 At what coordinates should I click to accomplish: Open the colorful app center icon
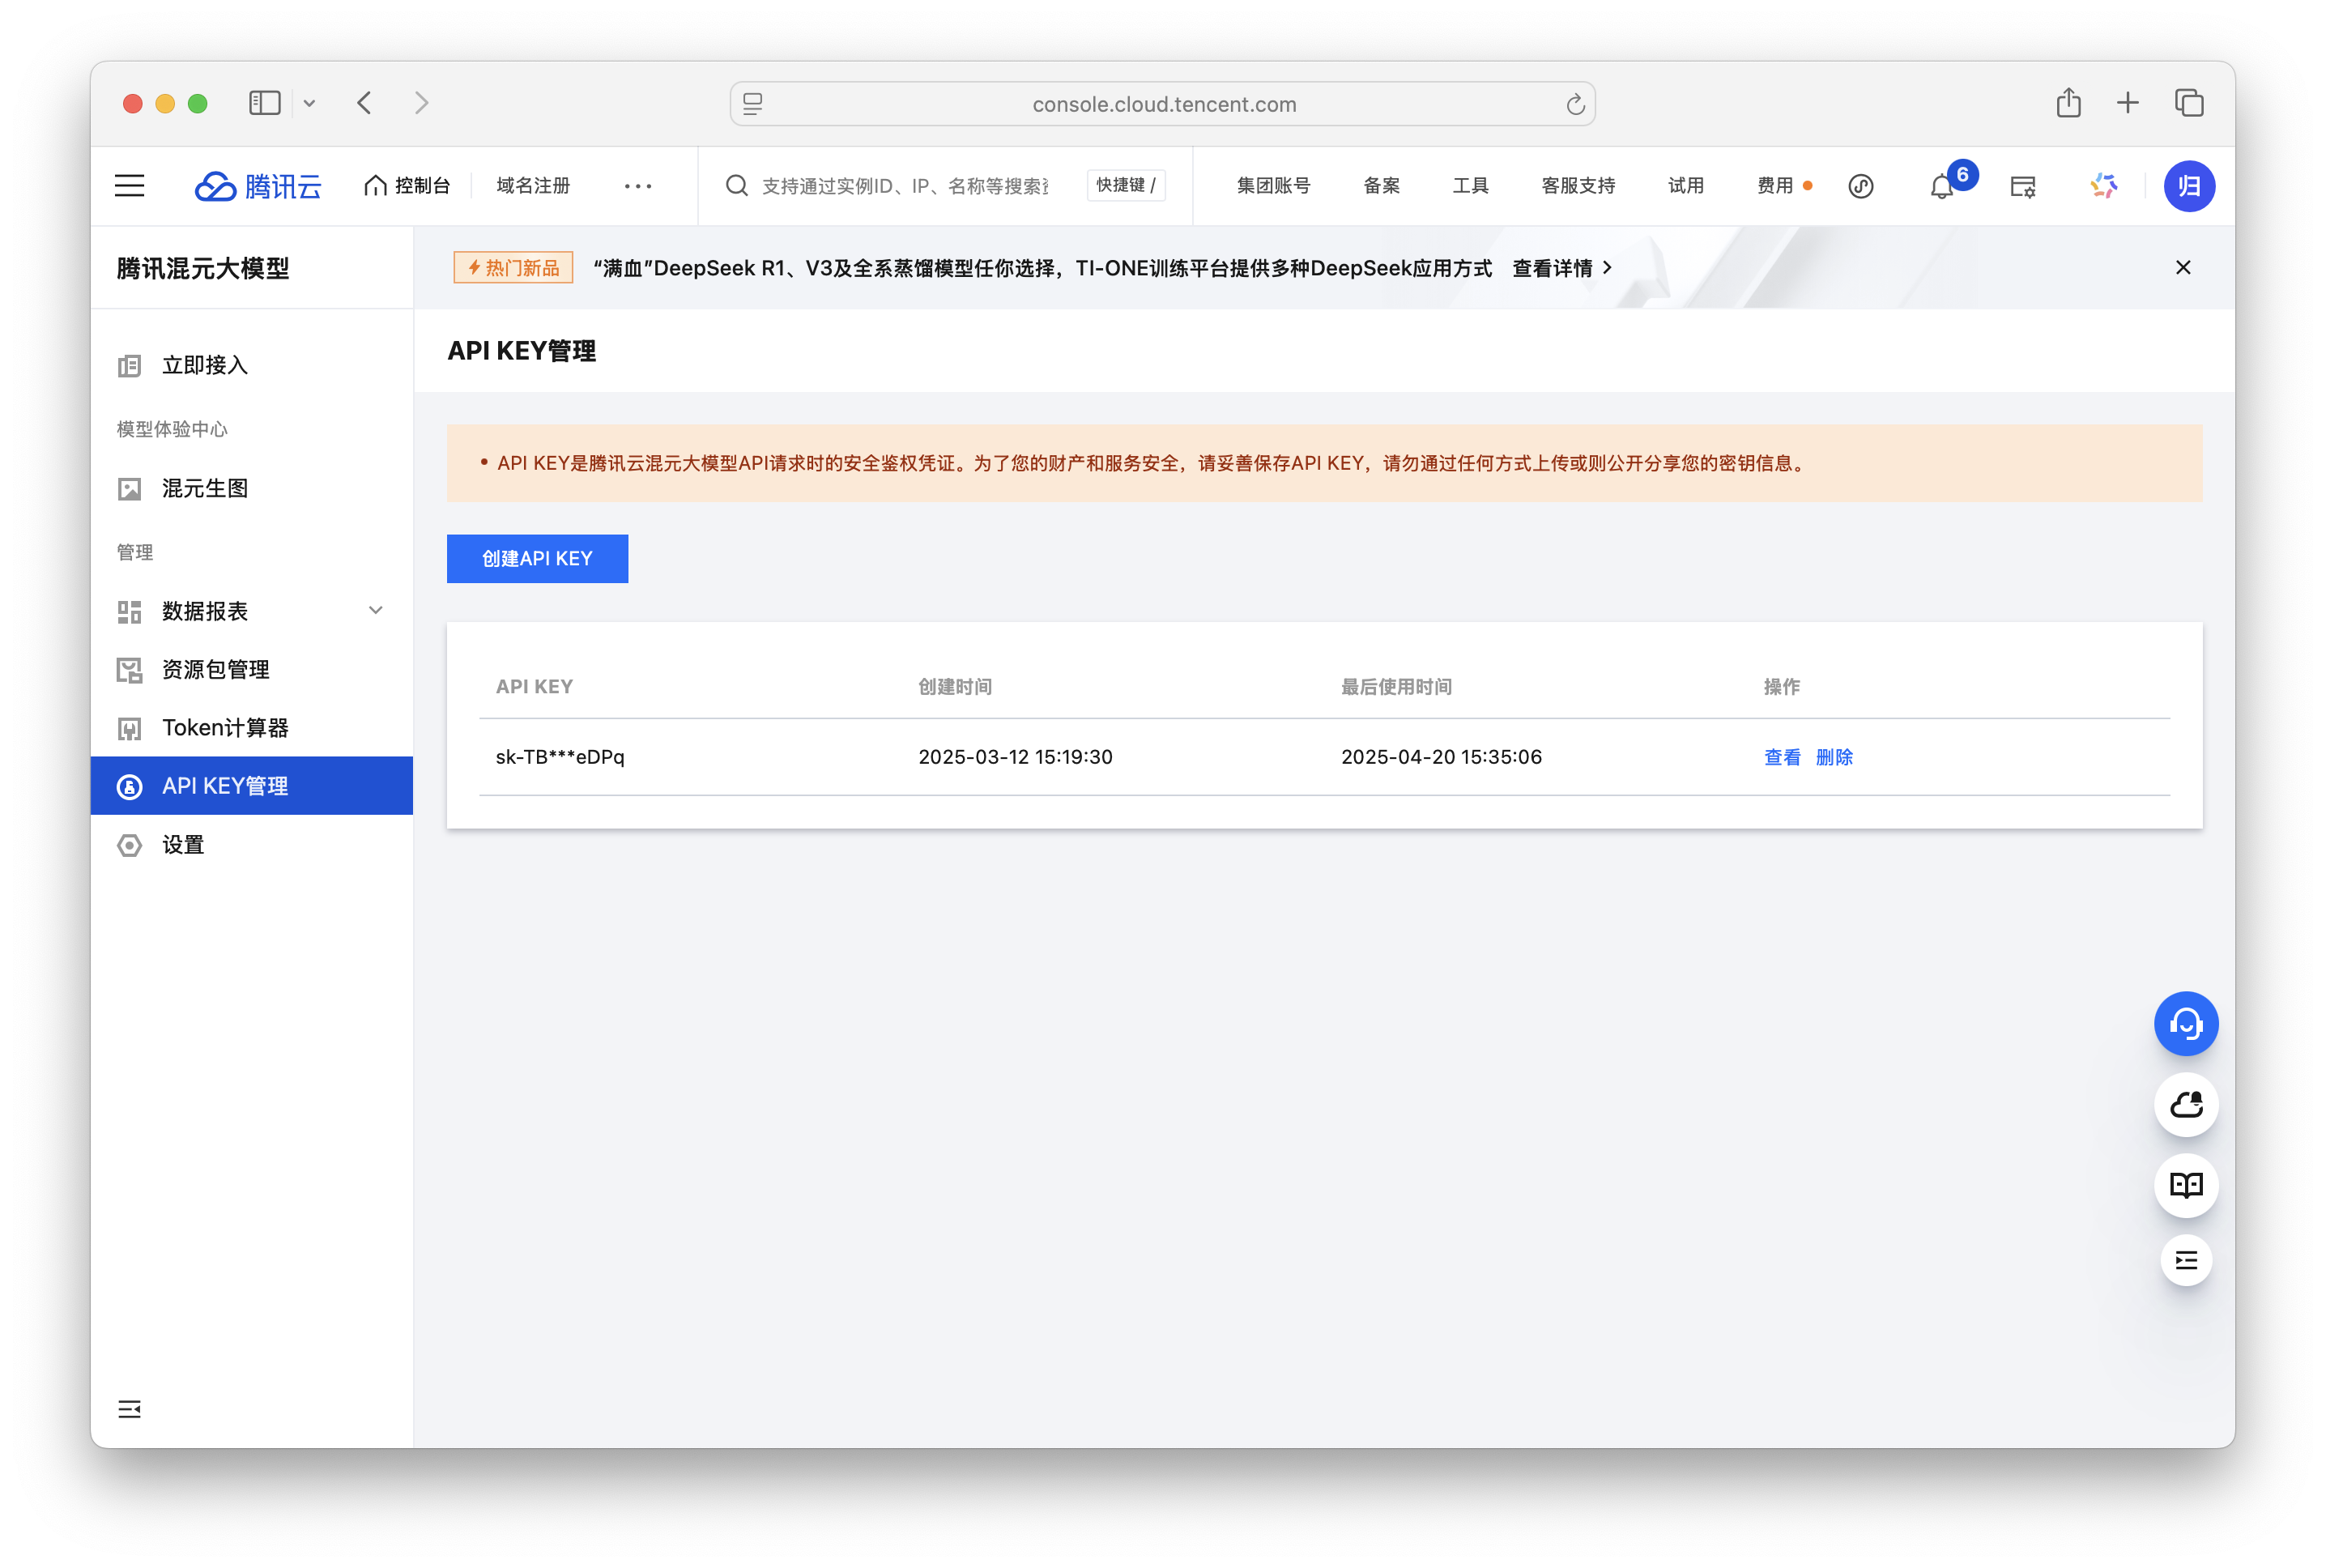[2103, 186]
